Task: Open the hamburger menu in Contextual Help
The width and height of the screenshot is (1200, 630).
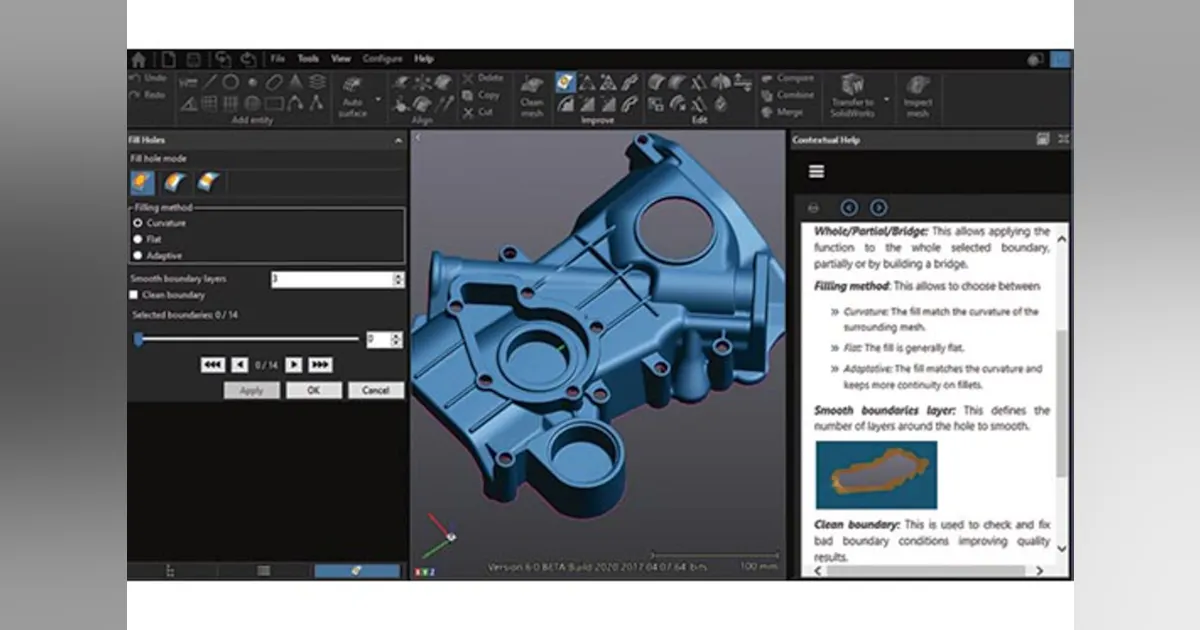Action: click(x=816, y=172)
